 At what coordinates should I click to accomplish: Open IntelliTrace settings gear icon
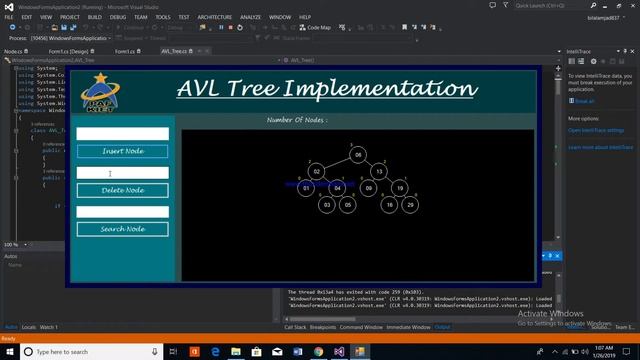click(x=593, y=61)
